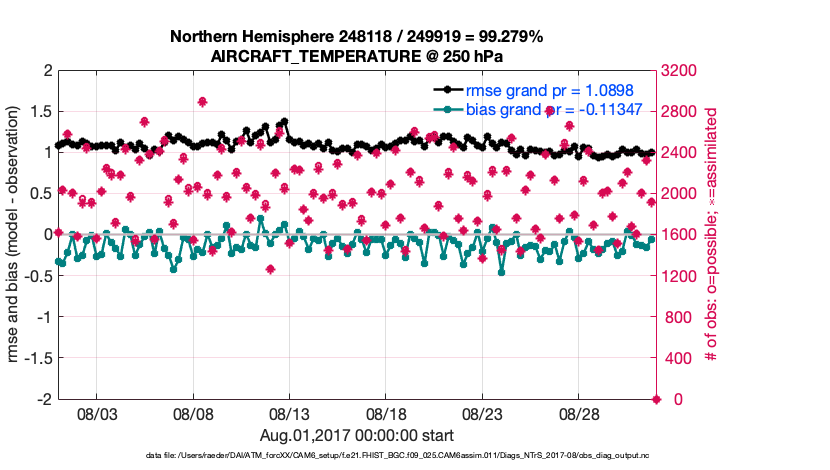
Task: Select the 'bias grand pr = -0.11347' legend text
Action: 550,109
